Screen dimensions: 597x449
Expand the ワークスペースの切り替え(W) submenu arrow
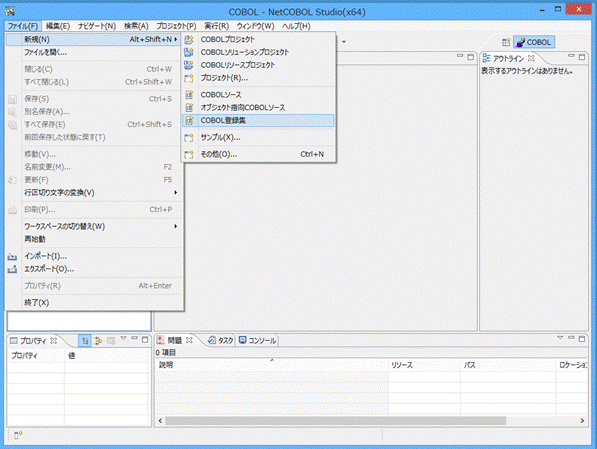[x=176, y=226]
